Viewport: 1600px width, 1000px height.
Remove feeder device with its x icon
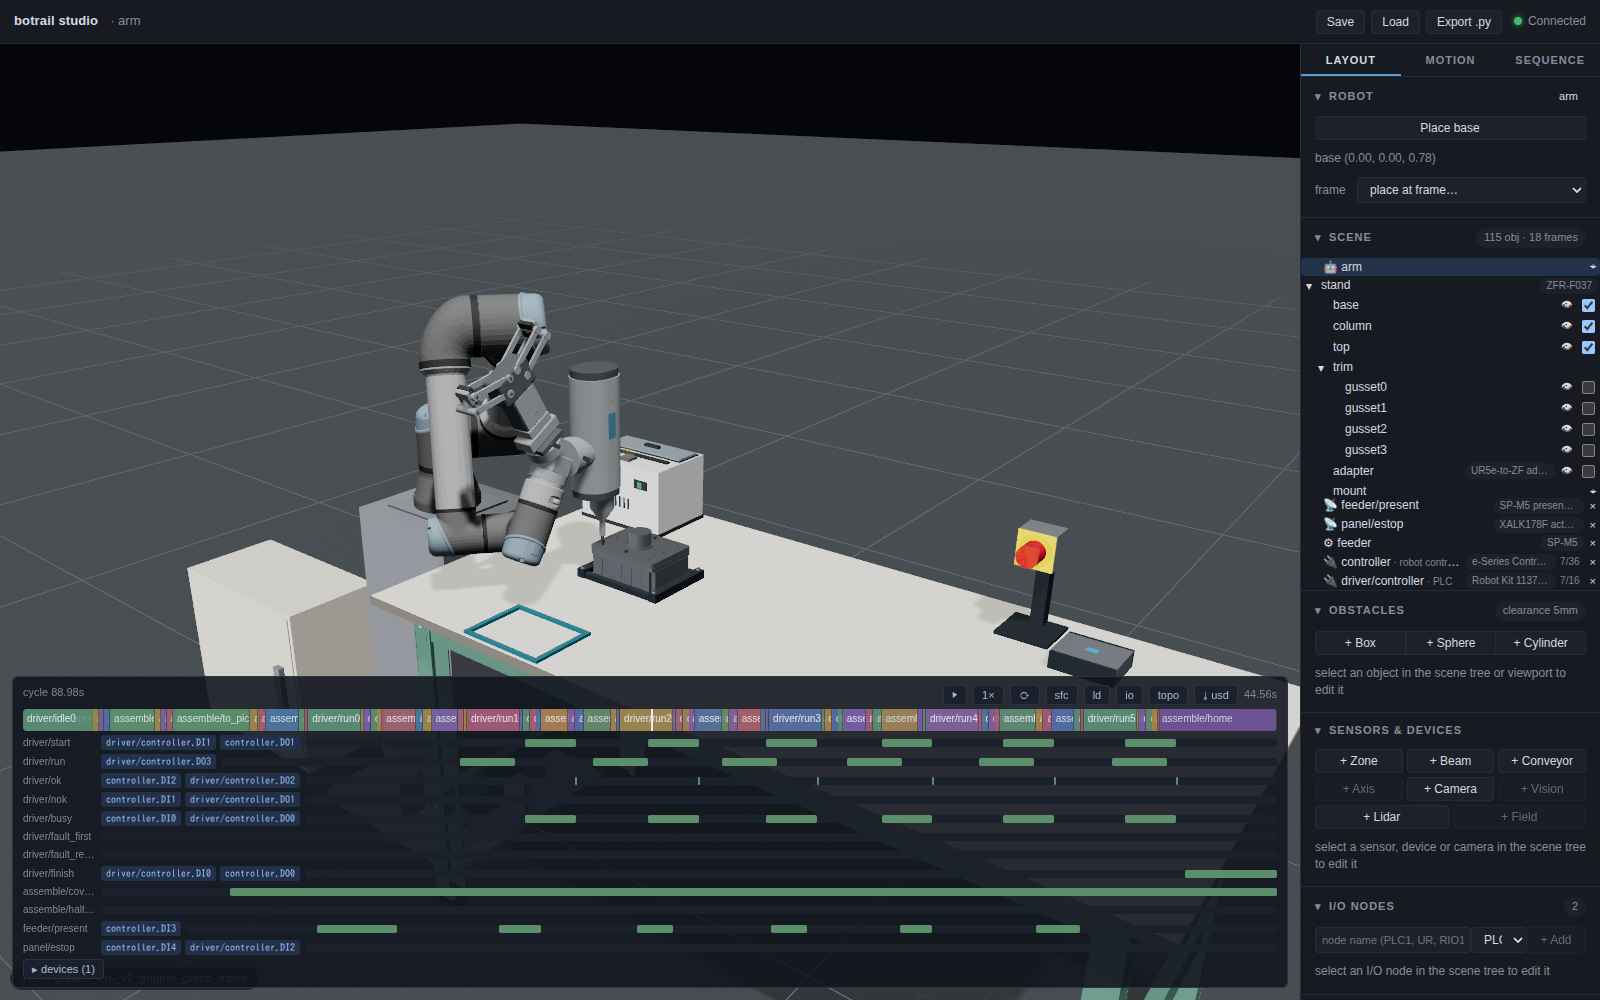tap(1592, 543)
